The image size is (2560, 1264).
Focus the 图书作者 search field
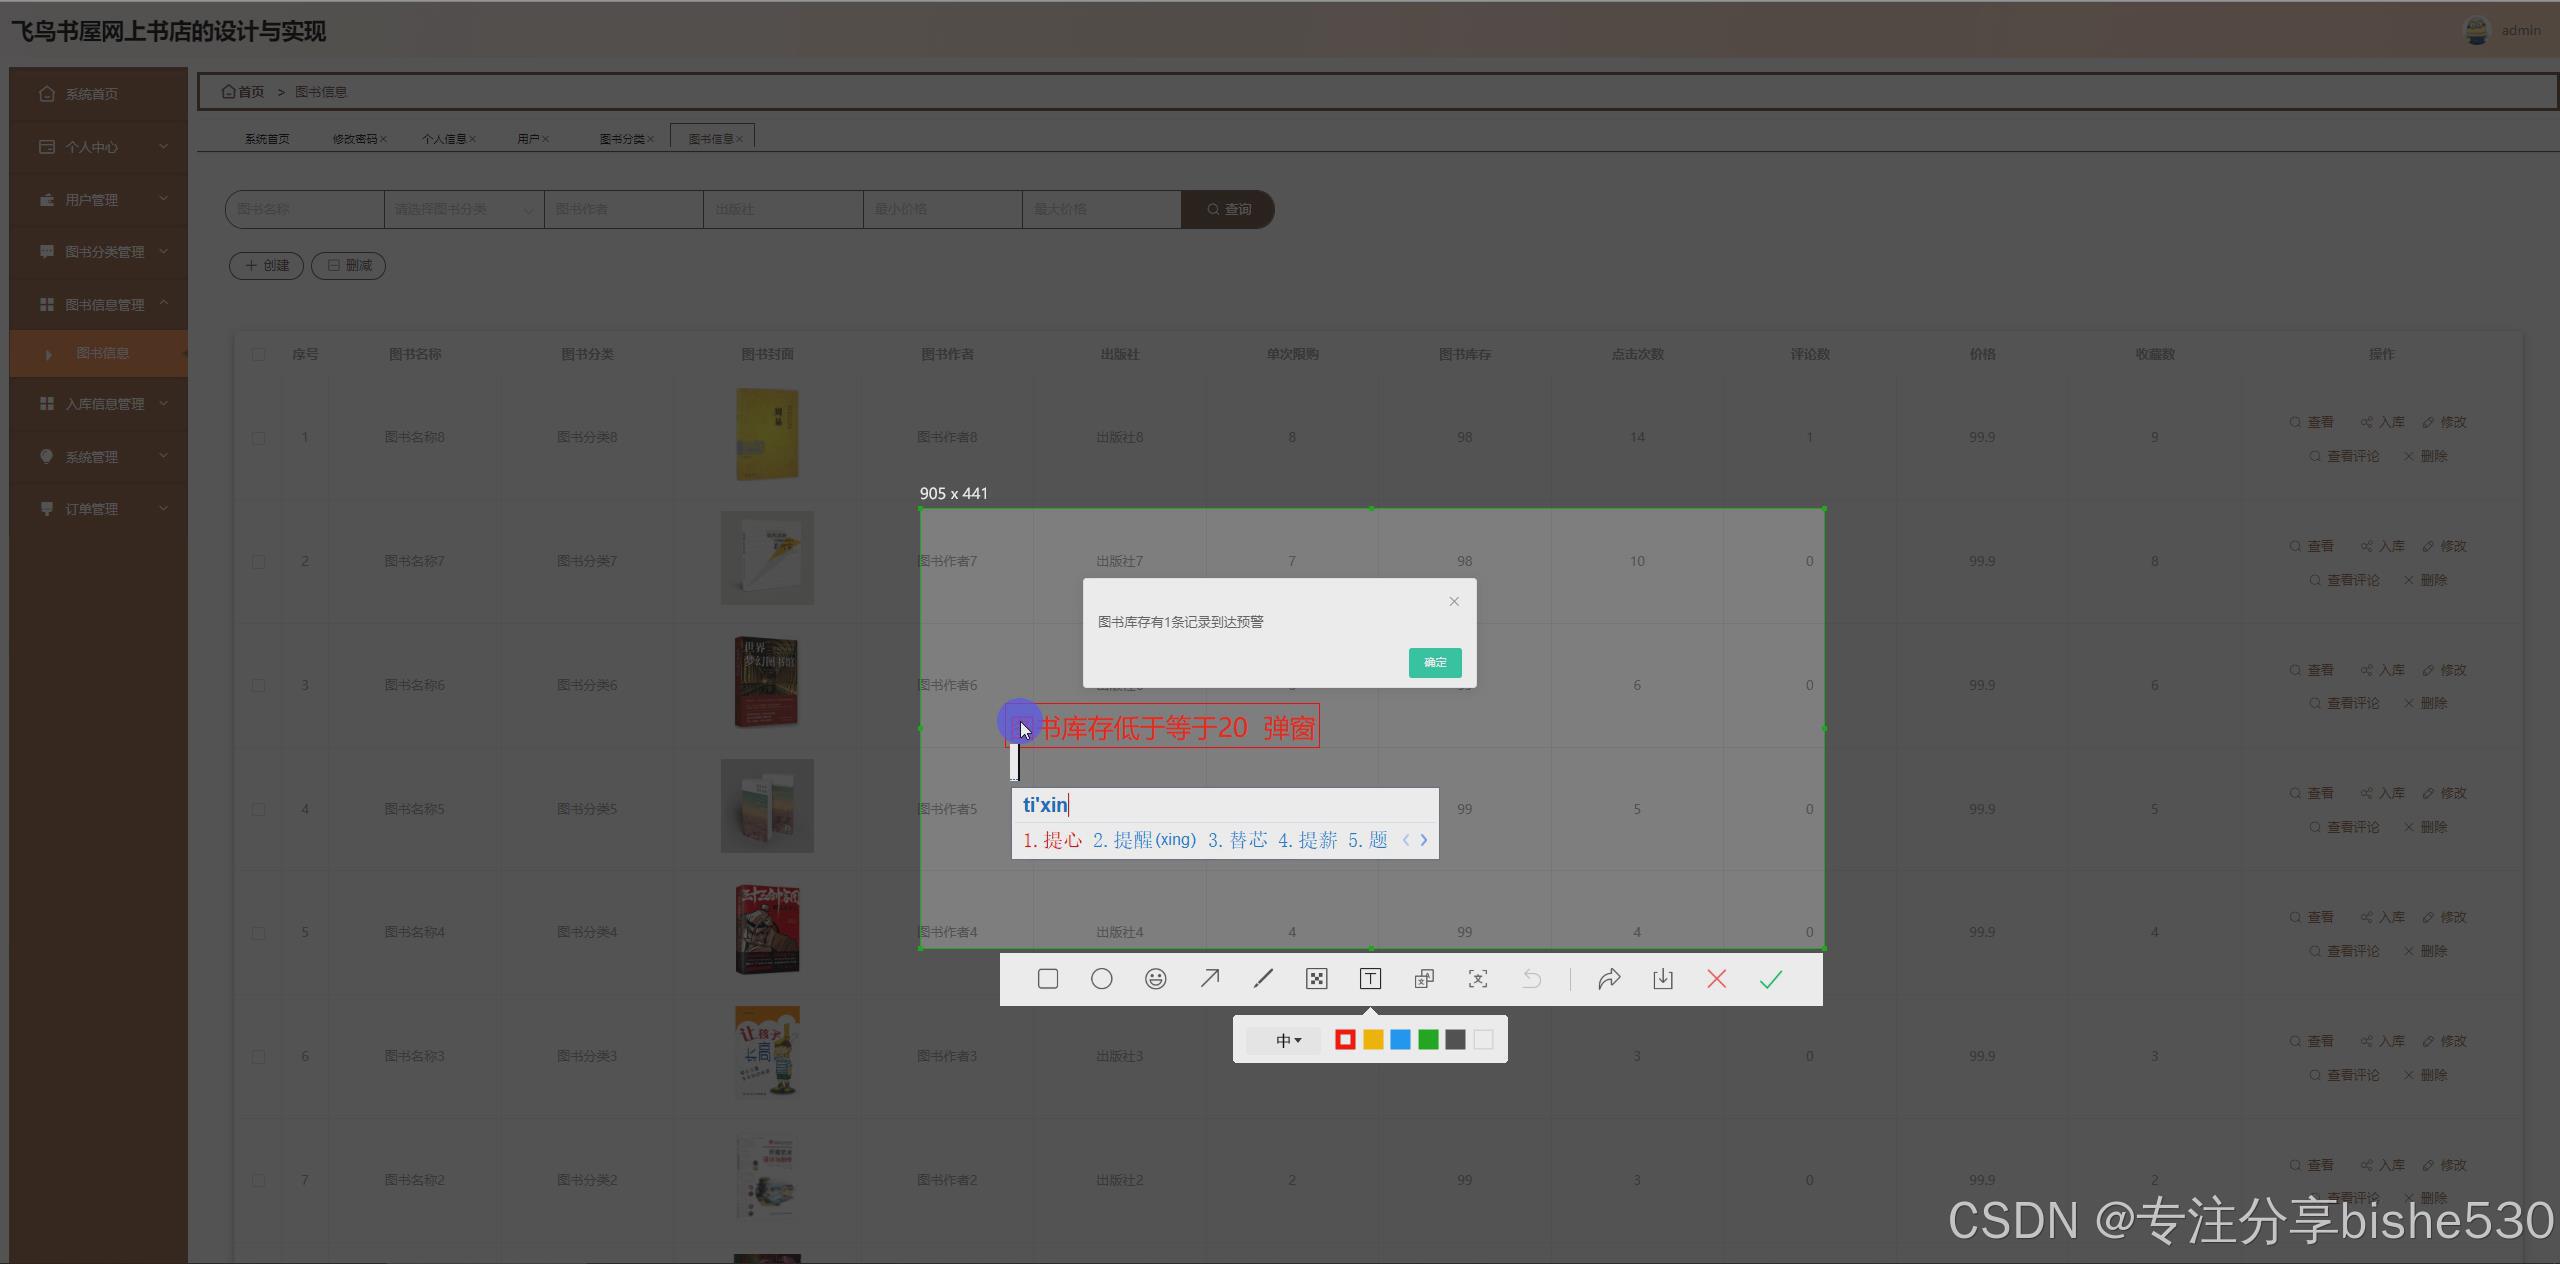pos(624,209)
